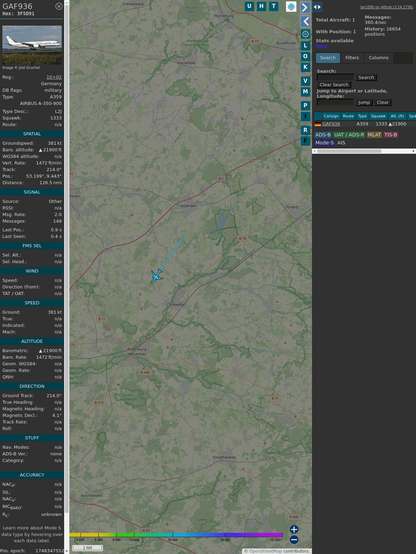Toggle the O map option button
Viewport: 416px width, 554px height.
click(305, 56)
